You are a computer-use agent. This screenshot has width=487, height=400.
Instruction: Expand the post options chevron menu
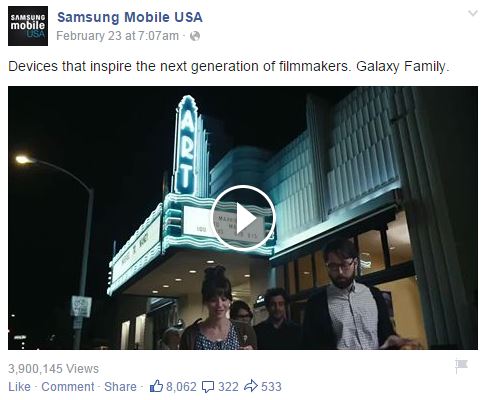473,13
